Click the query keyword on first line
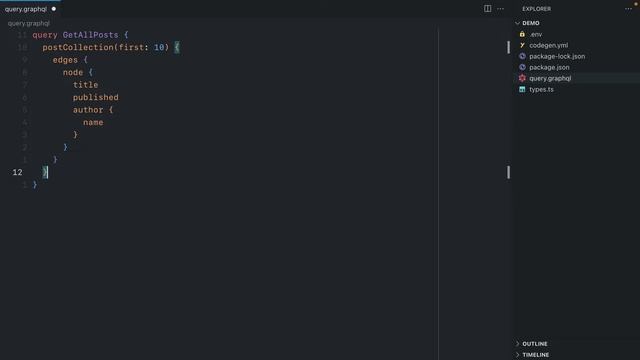This screenshot has width=640, height=360. tap(45, 36)
